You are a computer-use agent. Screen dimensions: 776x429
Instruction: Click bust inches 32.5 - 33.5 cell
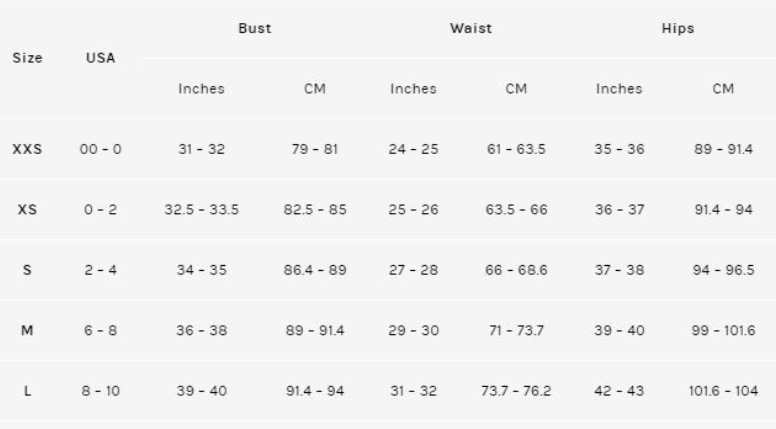coord(201,209)
